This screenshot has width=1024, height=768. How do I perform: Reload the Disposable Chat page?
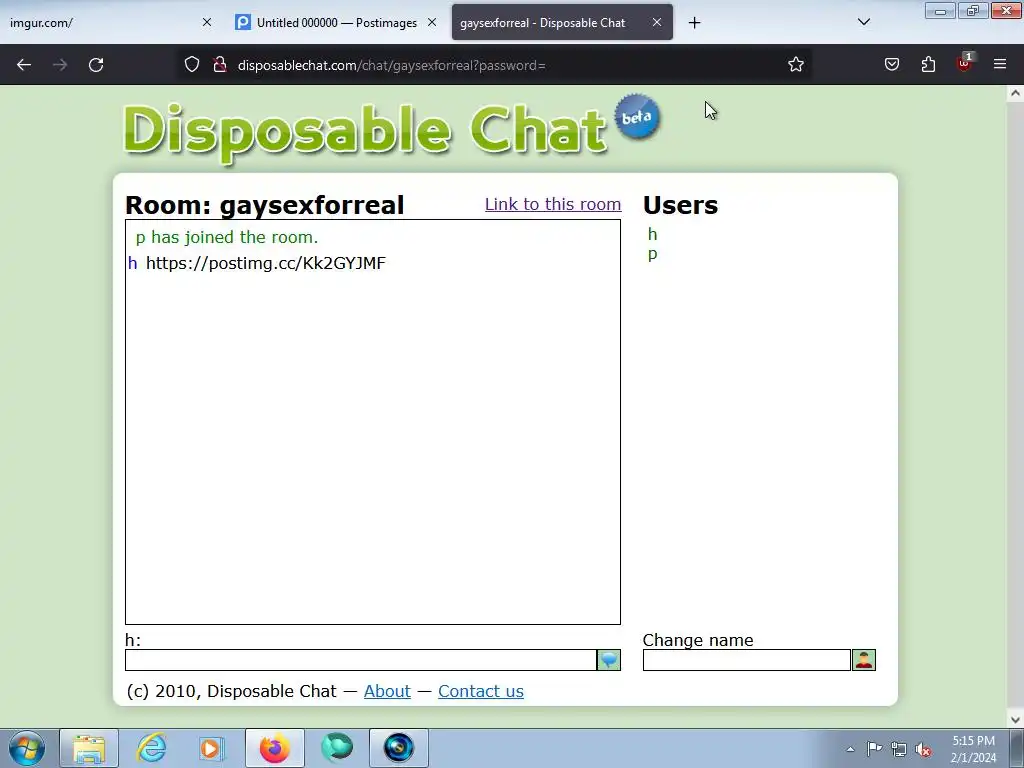tap(96, 65)
